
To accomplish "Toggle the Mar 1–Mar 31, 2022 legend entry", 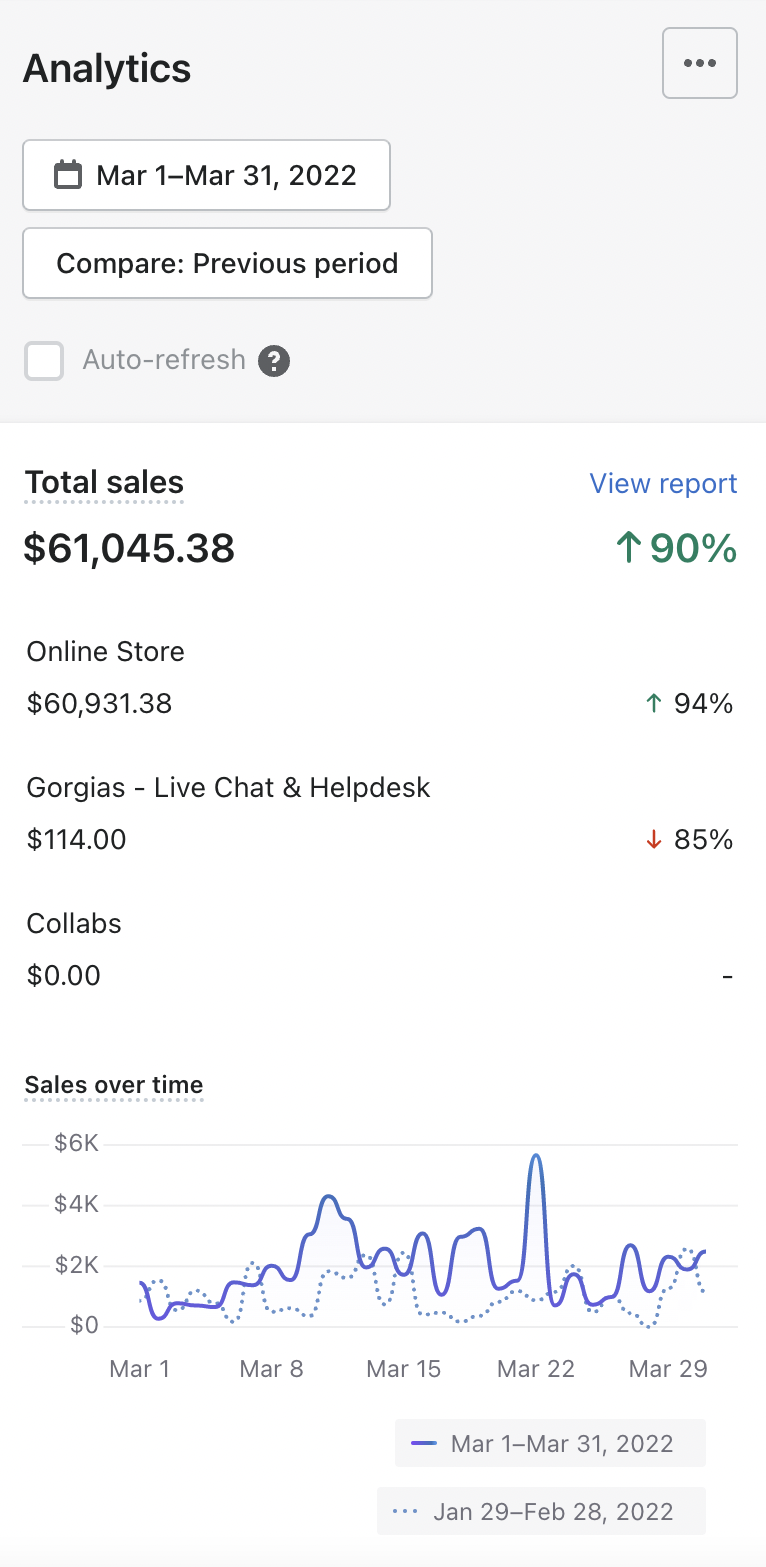I will tap(550, 1443).
